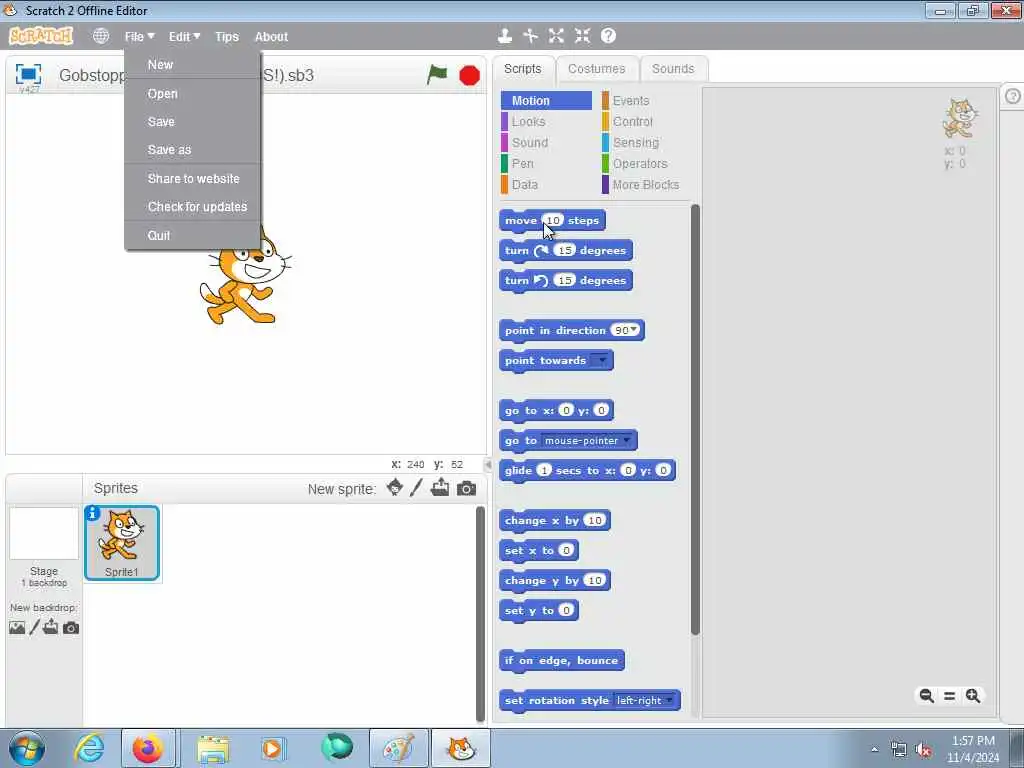The image size is (1024, 768).
Task: Paint a new backdrop
Action: pyautogui.click(x=35, y=628)
